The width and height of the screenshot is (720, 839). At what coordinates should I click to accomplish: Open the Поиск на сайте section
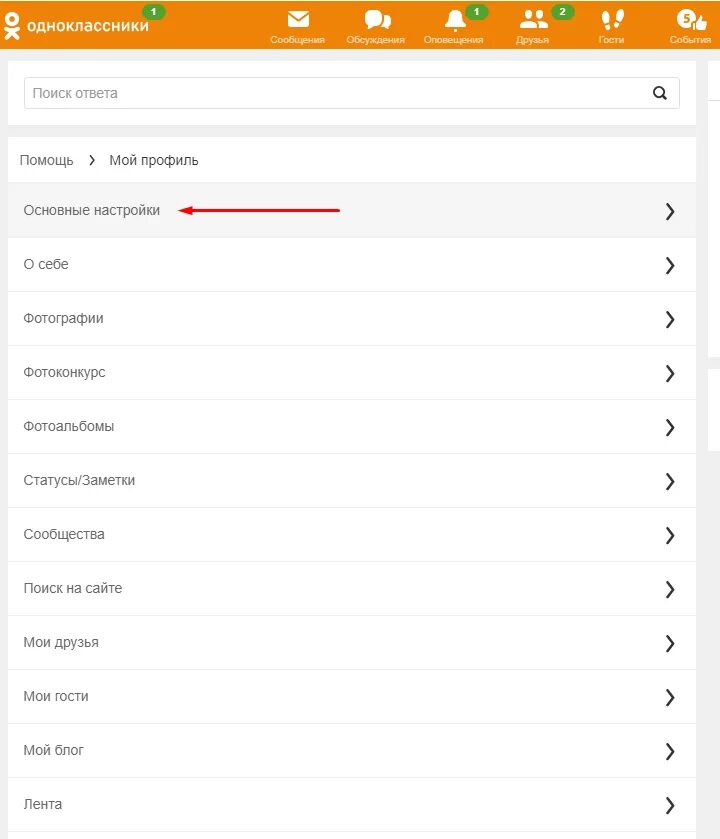tap(73, 589)
